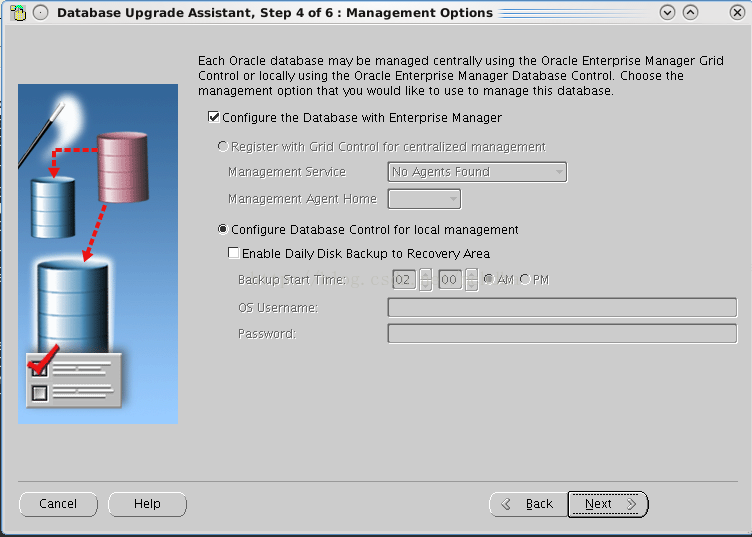Select Configure Database Control for local management
Image resolution: width=752 pixels, height=537 pixels.
[x=223, y=230]
